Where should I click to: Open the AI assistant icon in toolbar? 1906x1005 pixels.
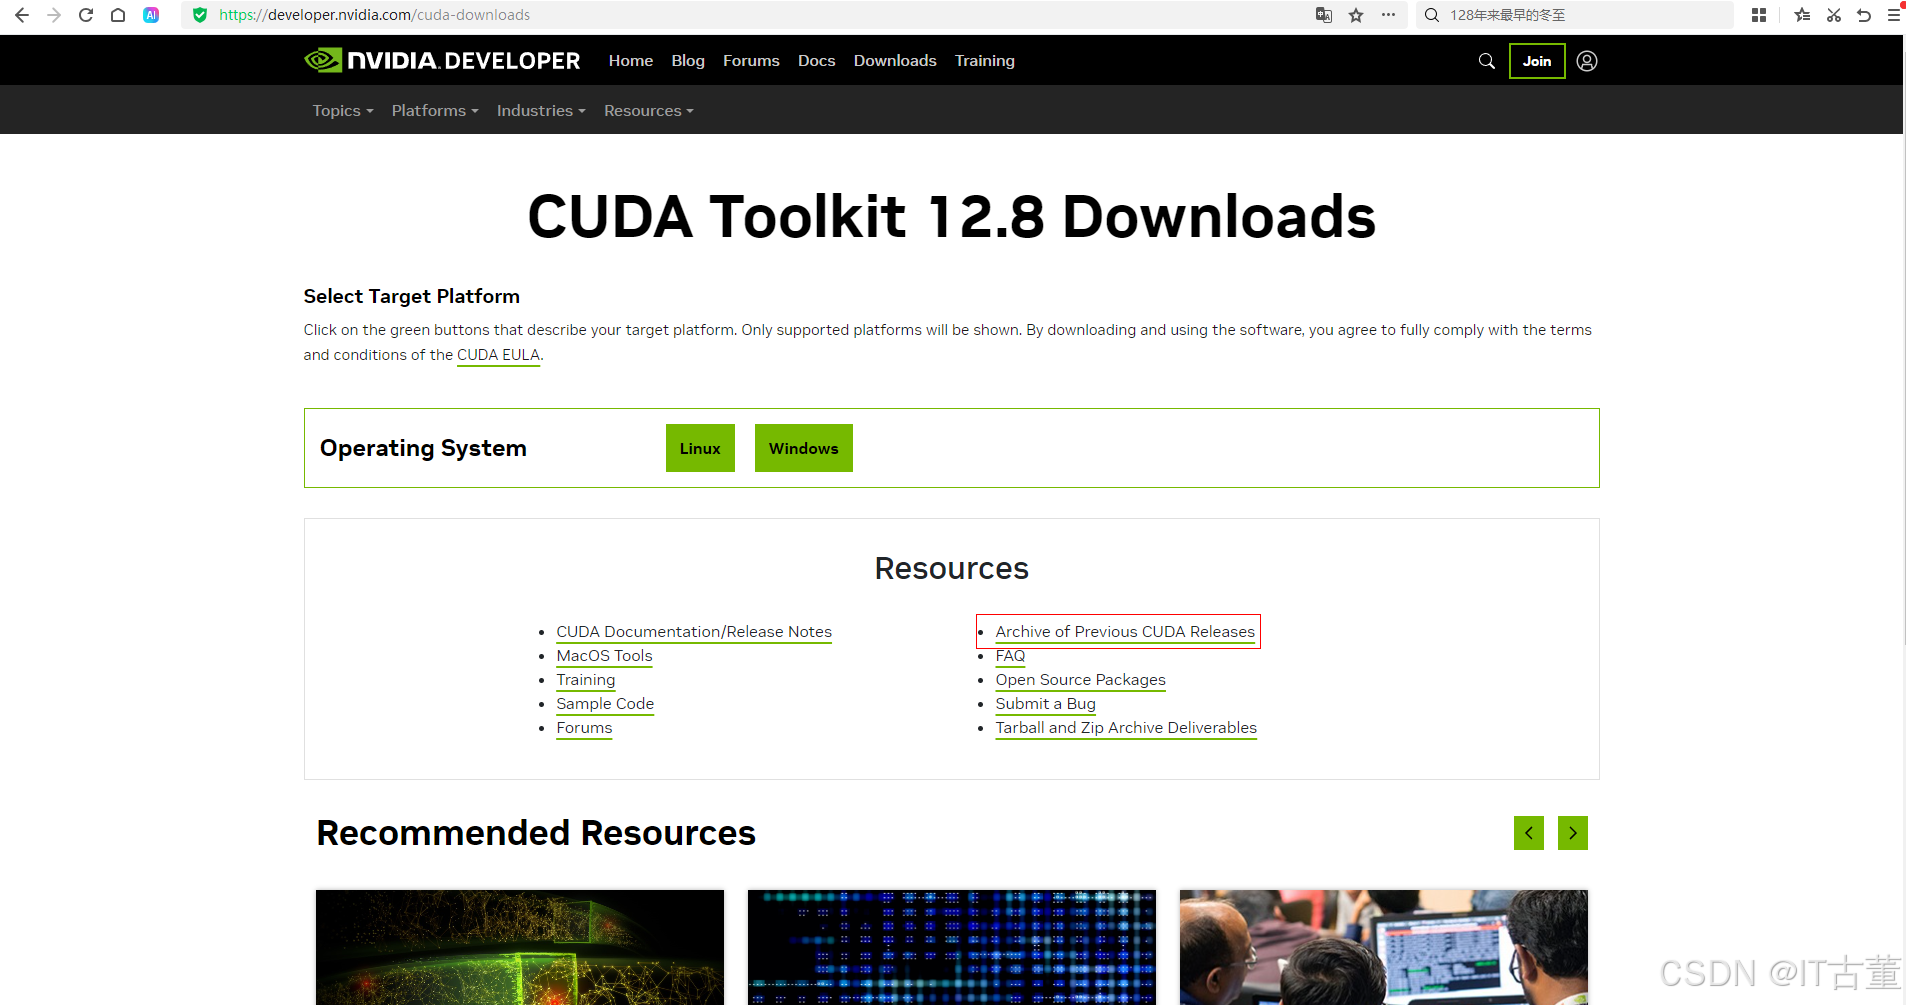click(x=151, y=15)
